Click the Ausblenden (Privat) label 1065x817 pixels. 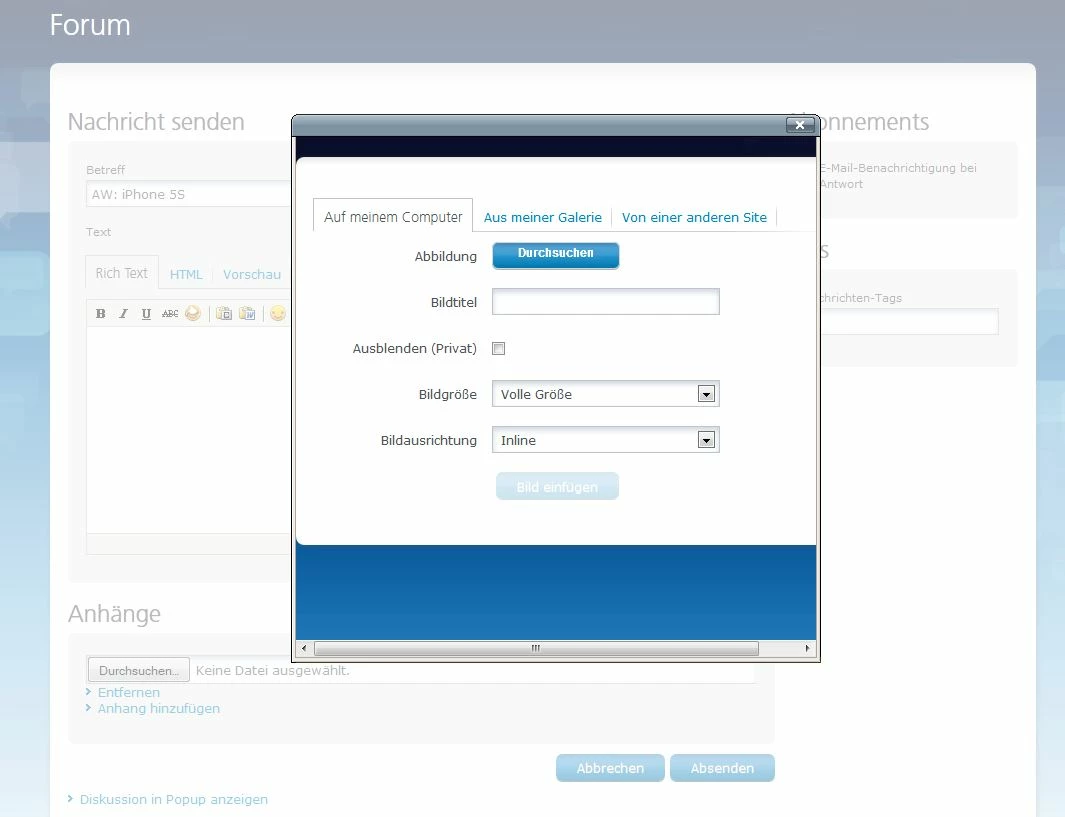(414, 348)
